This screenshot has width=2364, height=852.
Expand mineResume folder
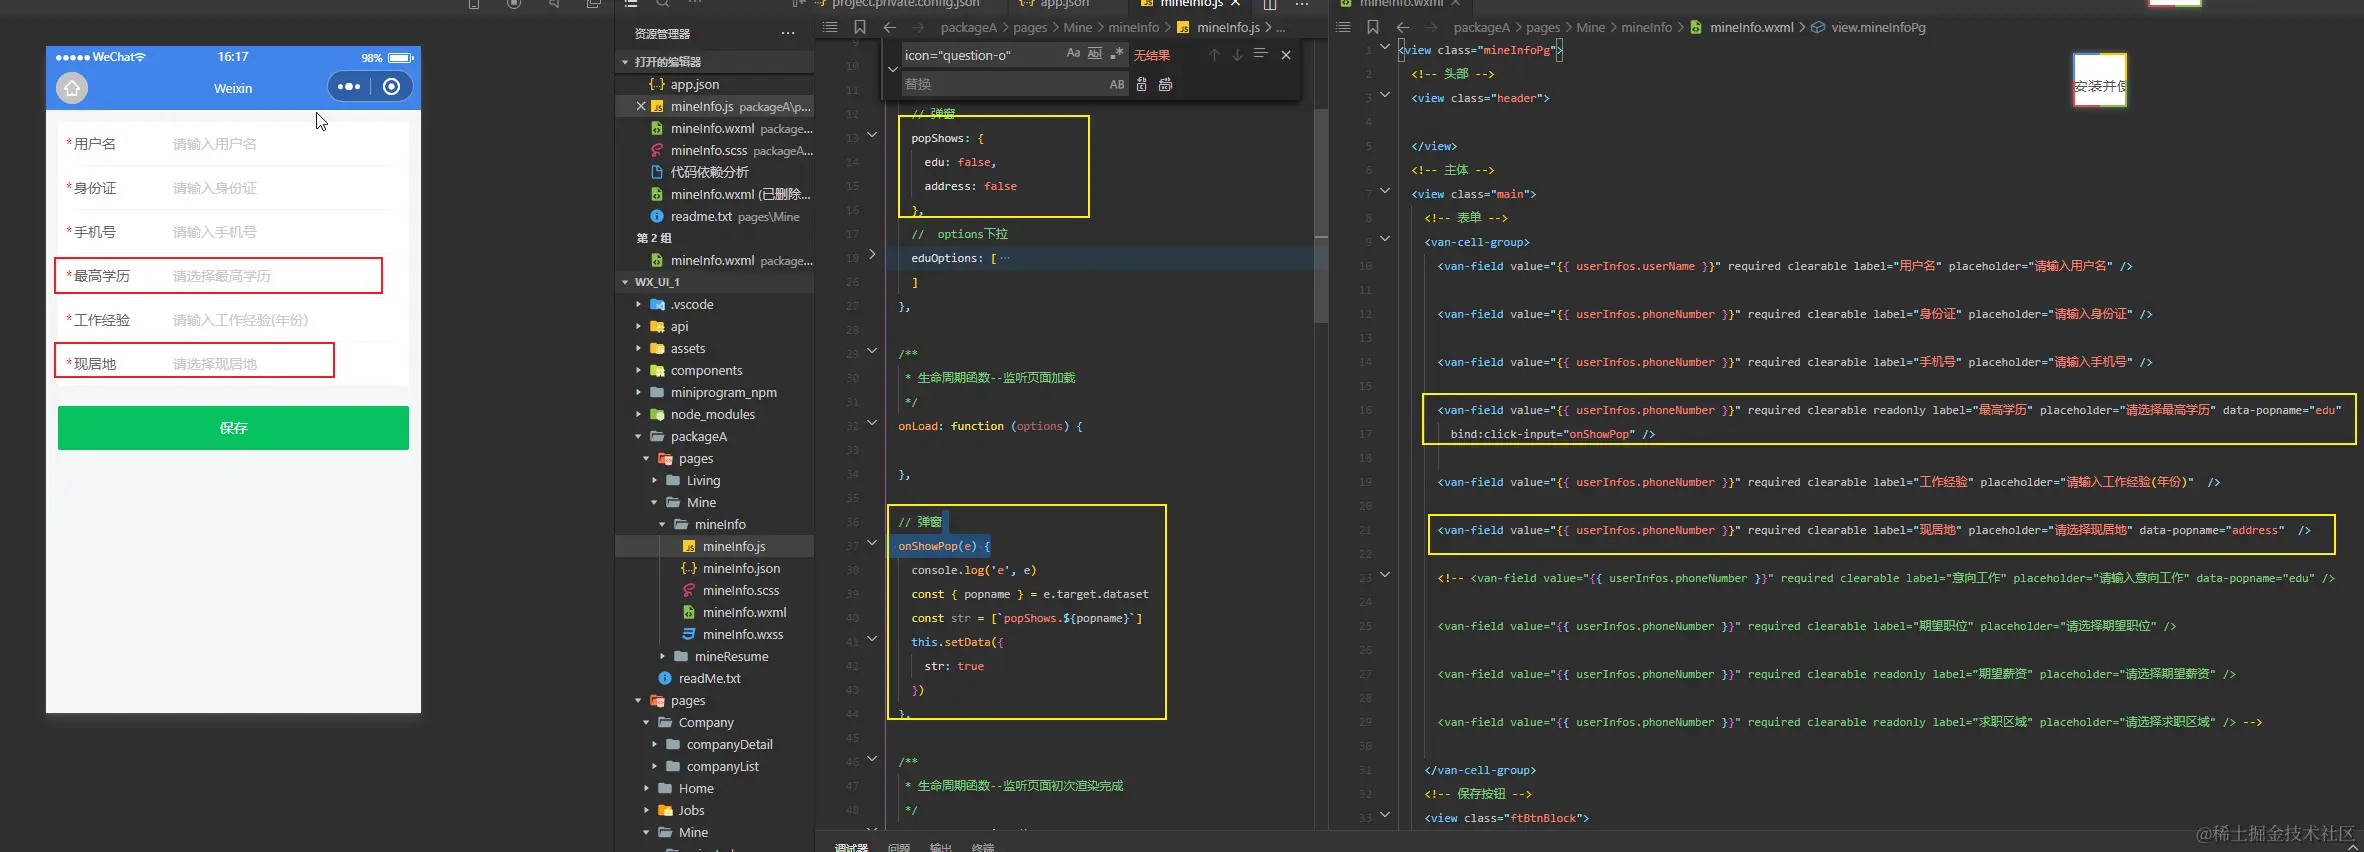(x=662, y=656)
